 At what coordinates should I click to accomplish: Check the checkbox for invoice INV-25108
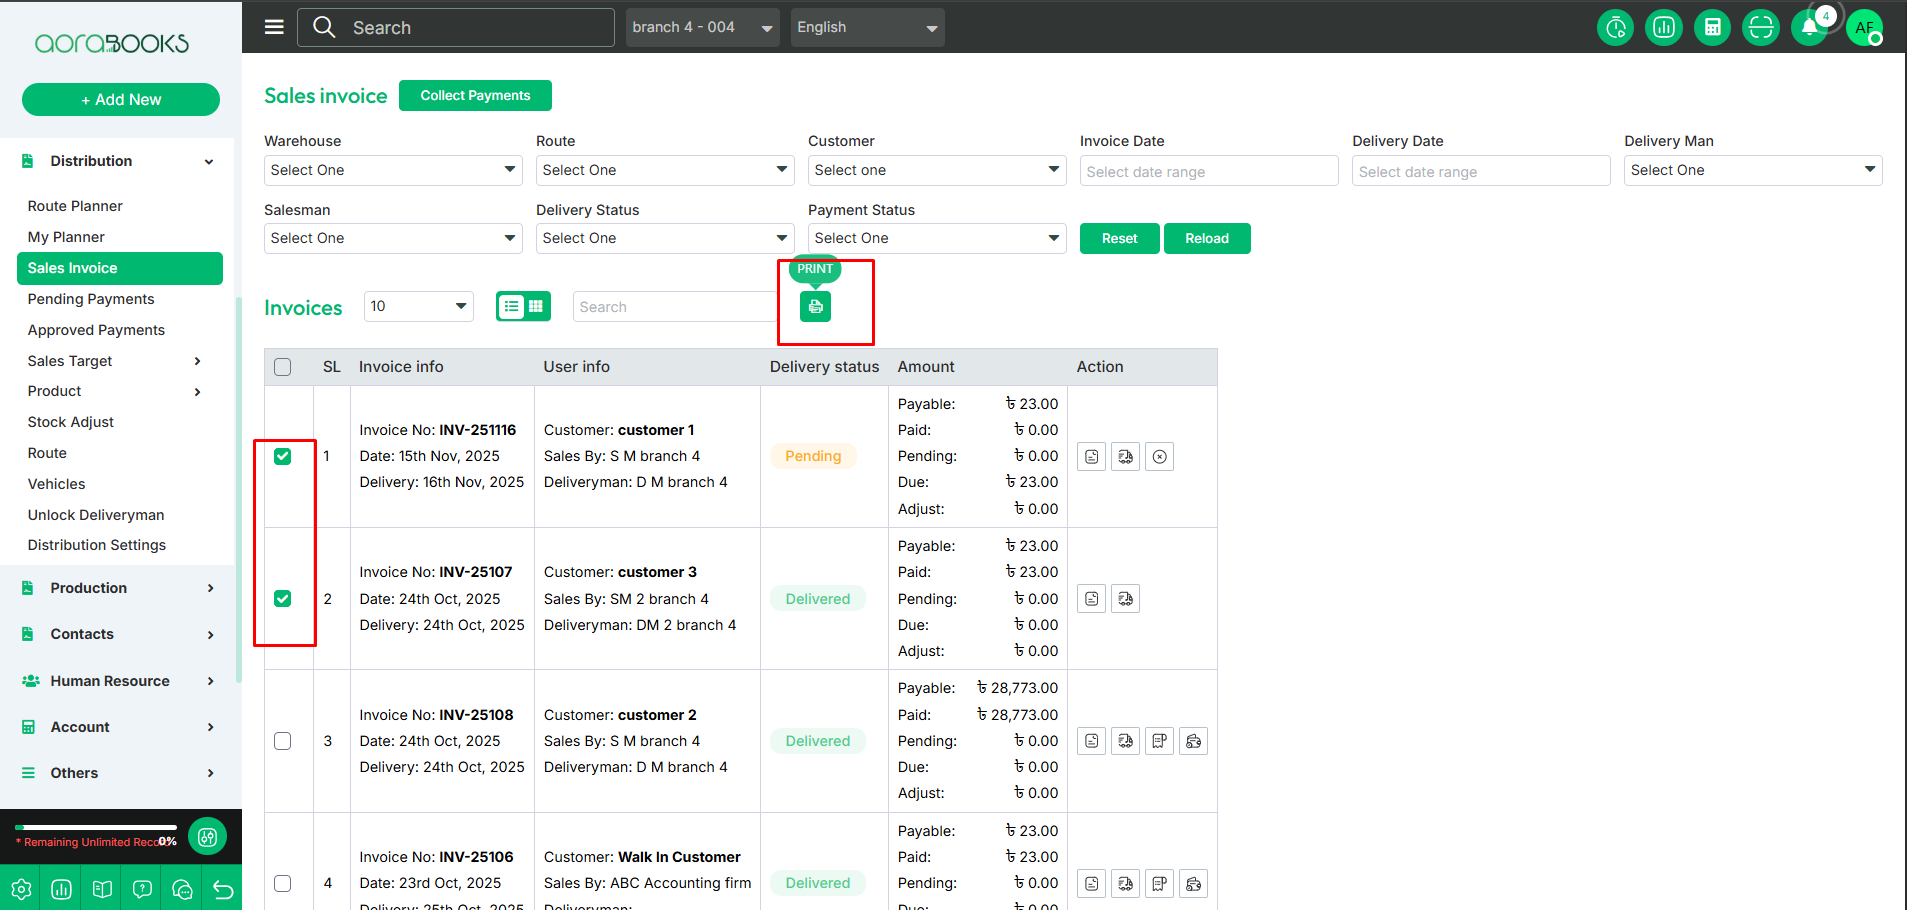pos(283,741)
